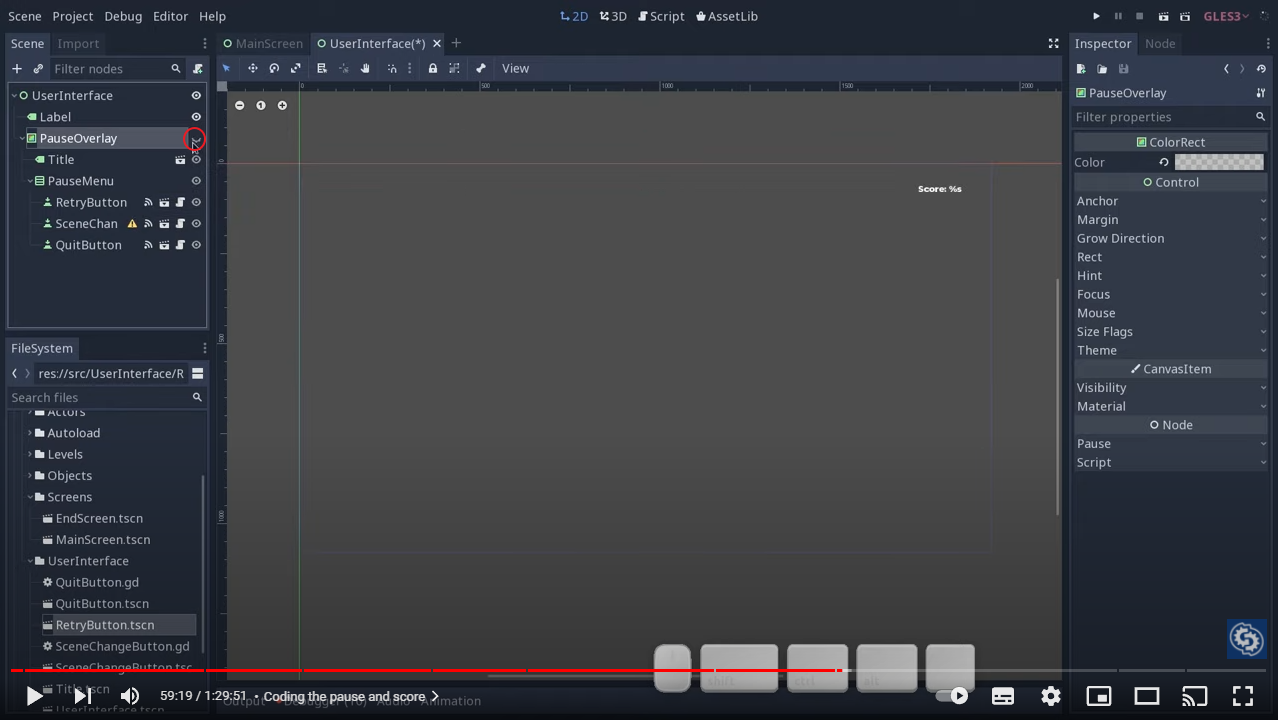Toggle RetryButton visibility eye
The width and height of the screenshot is (1278, 720).
point(196,202)
